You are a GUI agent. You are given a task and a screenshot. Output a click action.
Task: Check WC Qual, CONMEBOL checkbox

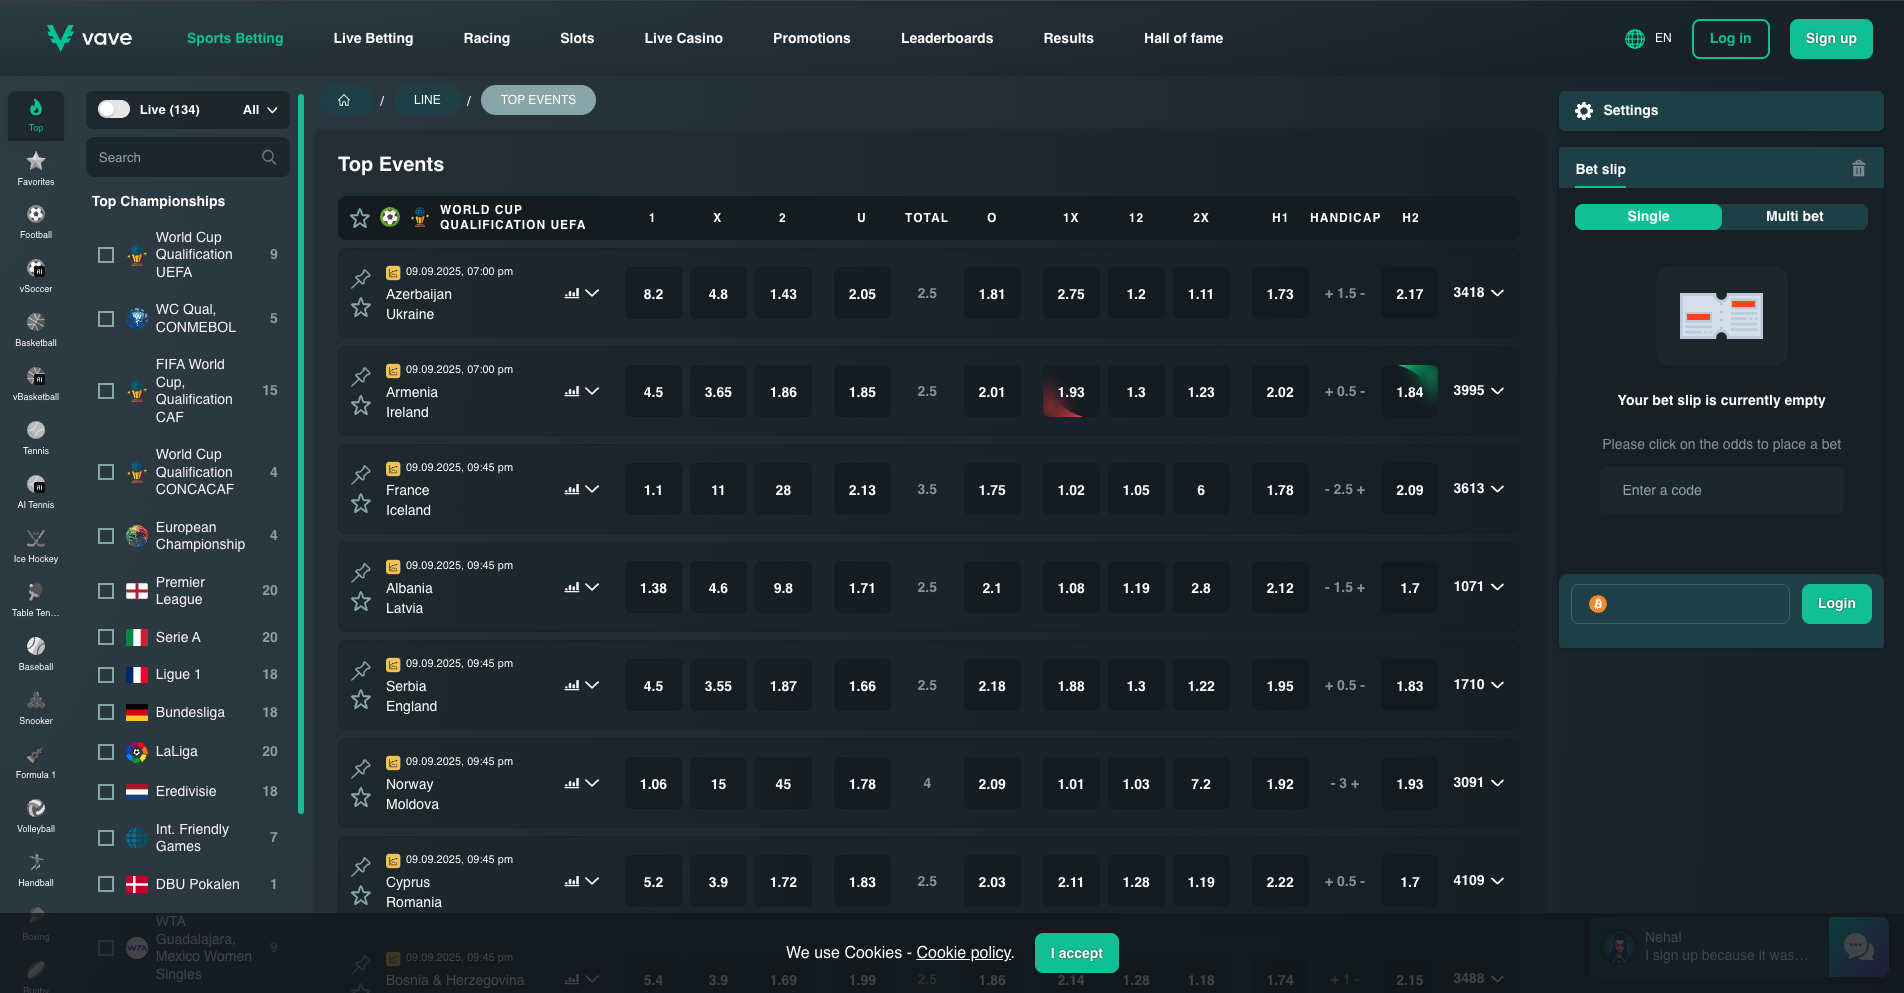(106, 319)
